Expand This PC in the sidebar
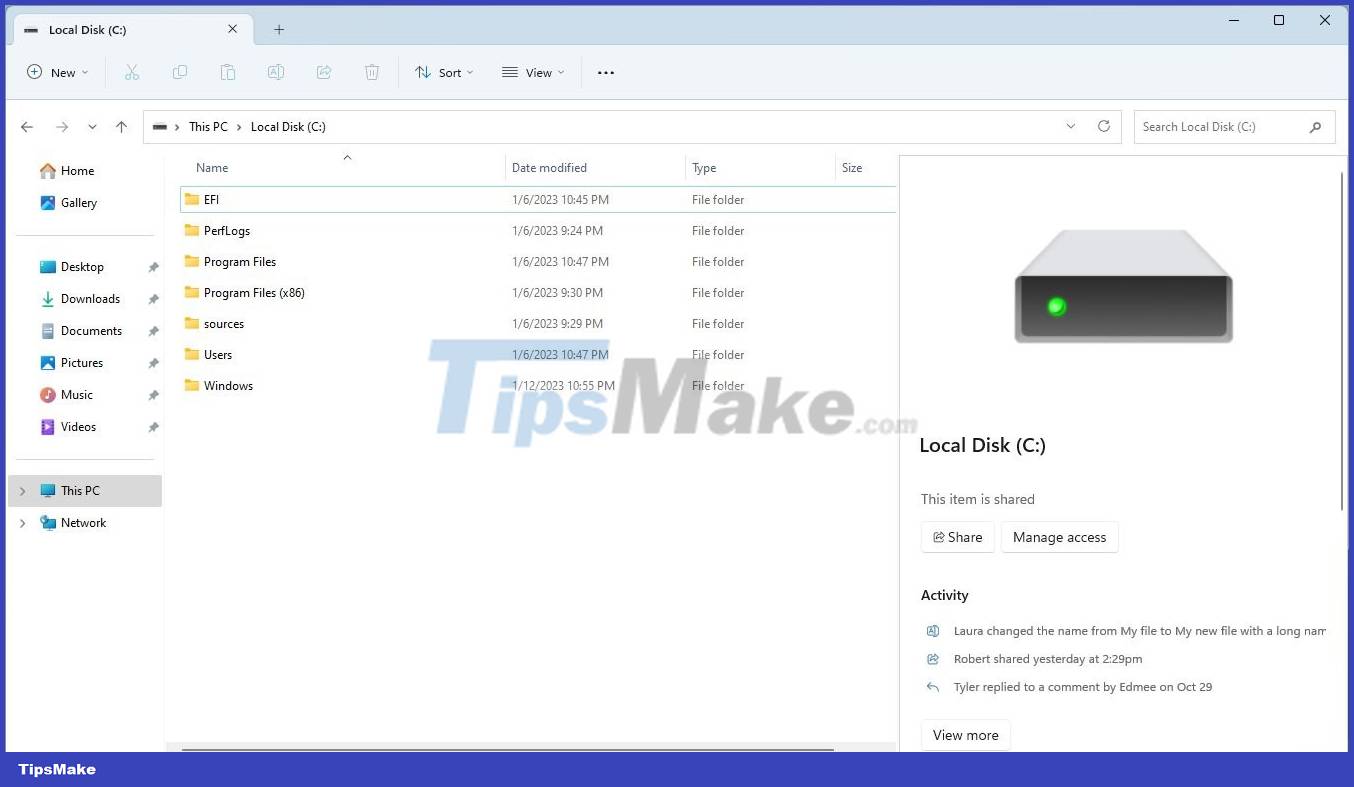The width and height of the screenshot is (1354, 787). pos(22,490)
